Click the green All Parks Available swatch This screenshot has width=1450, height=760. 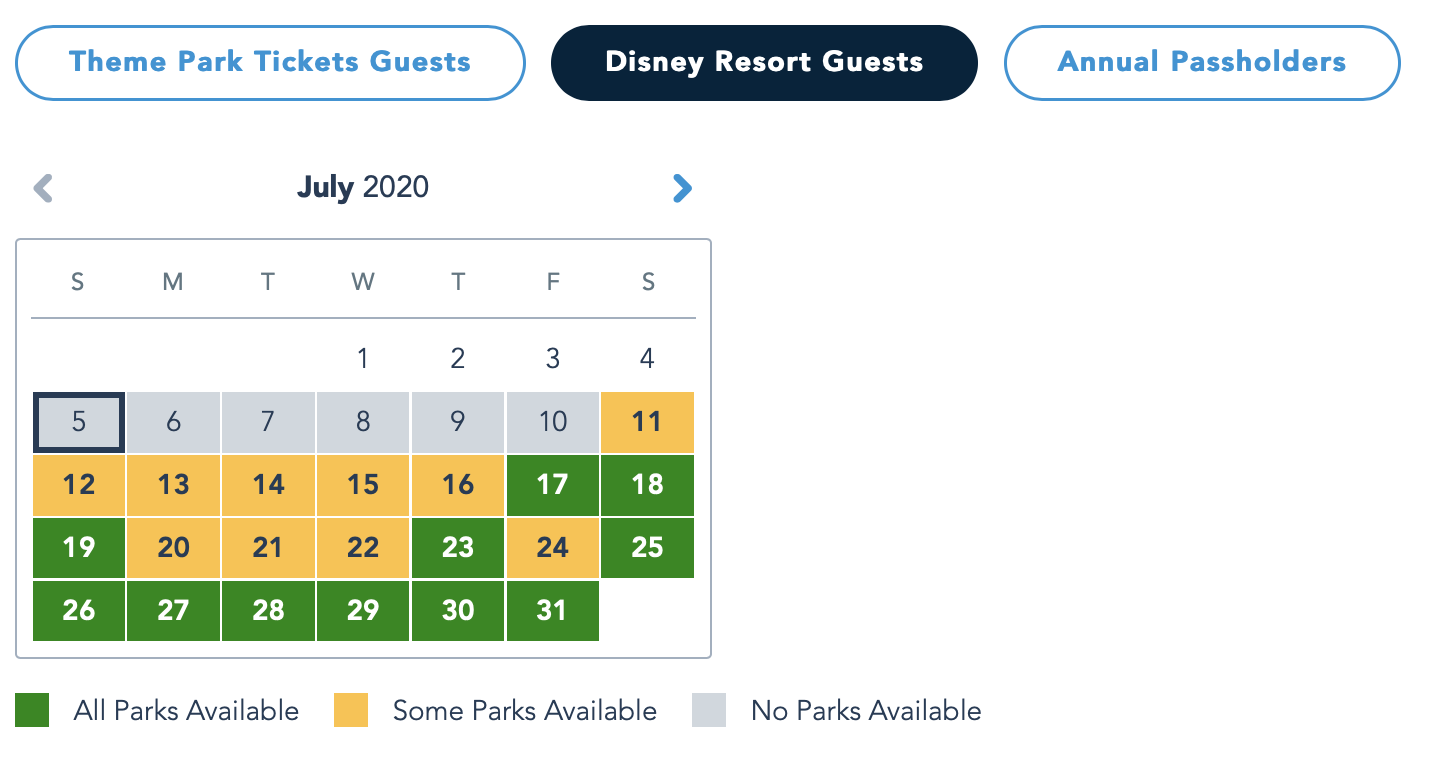pos(32,710)
